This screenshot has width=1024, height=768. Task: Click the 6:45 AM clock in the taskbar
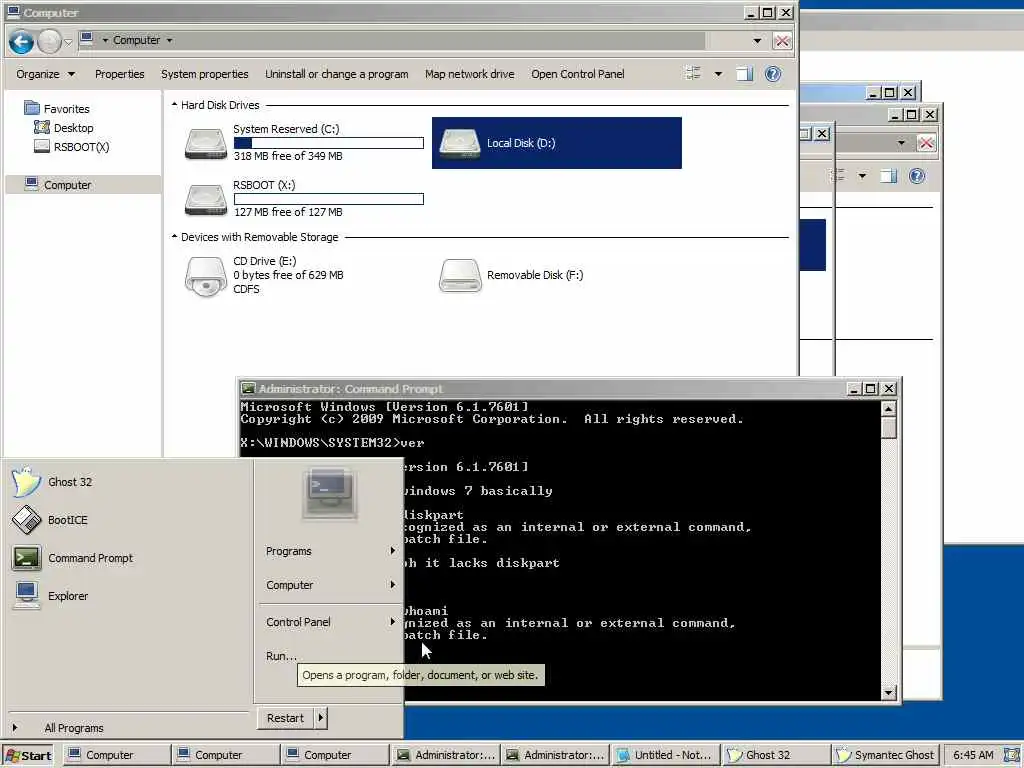tap(973, 755)
